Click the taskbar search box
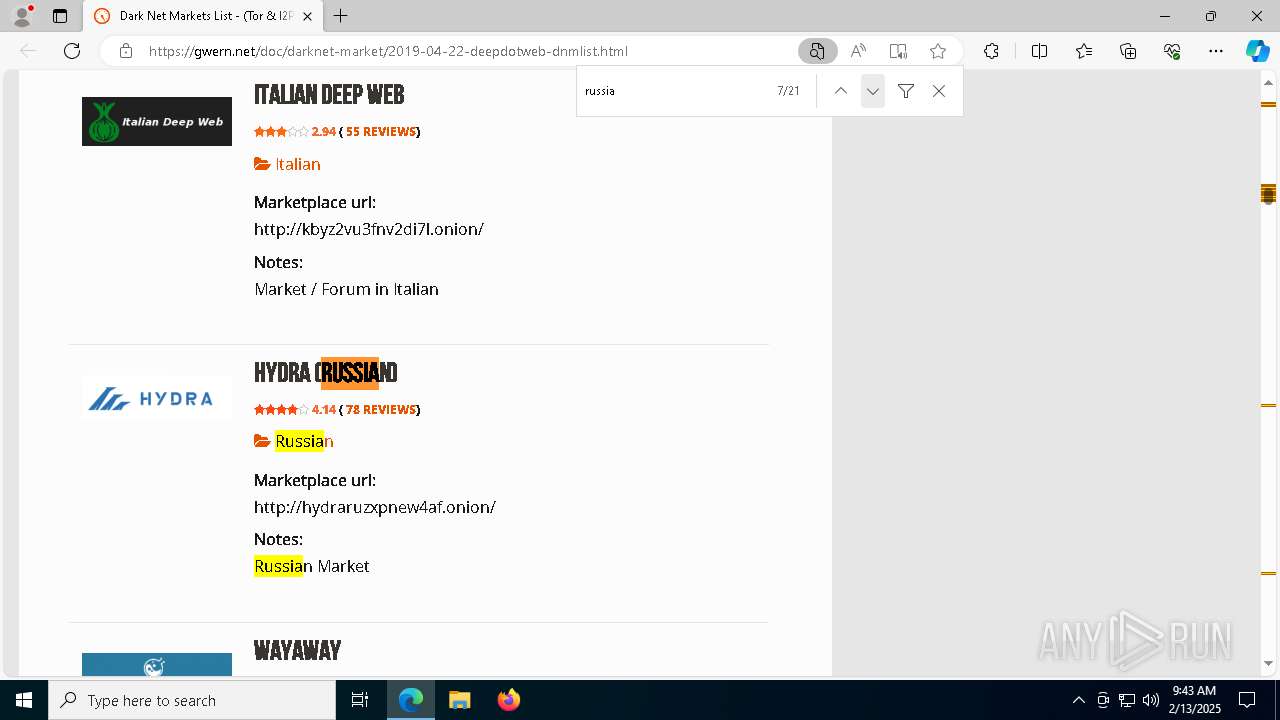1280x720 pixels. [x=192, y=700]
